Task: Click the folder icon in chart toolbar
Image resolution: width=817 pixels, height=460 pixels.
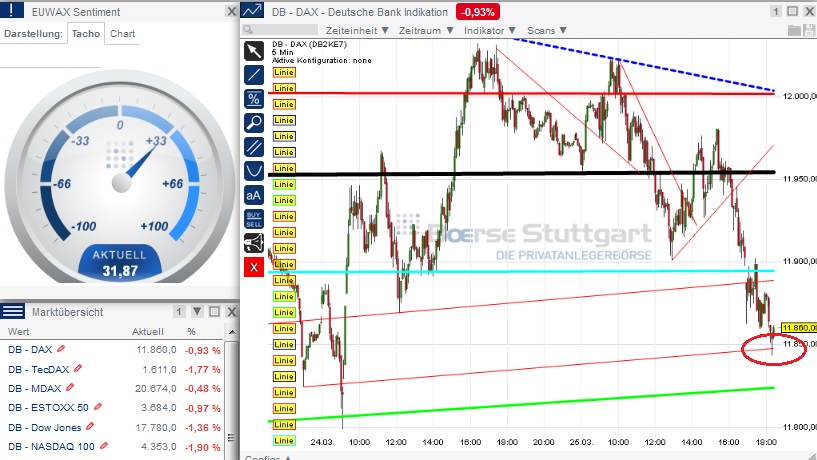Action: (x=794, y=30)
